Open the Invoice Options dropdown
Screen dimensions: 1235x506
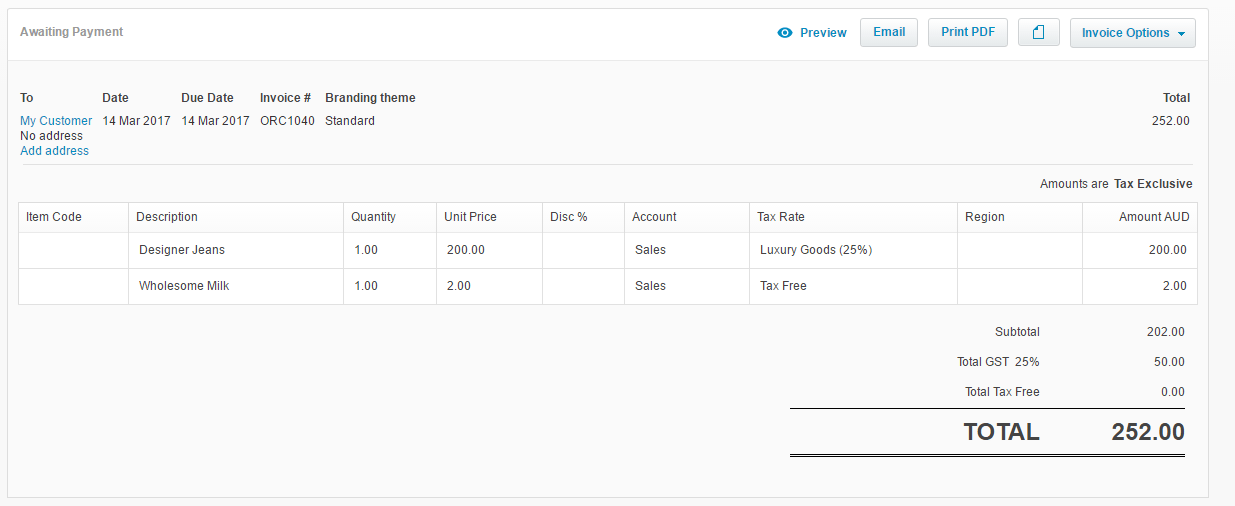pos(1133,33)
